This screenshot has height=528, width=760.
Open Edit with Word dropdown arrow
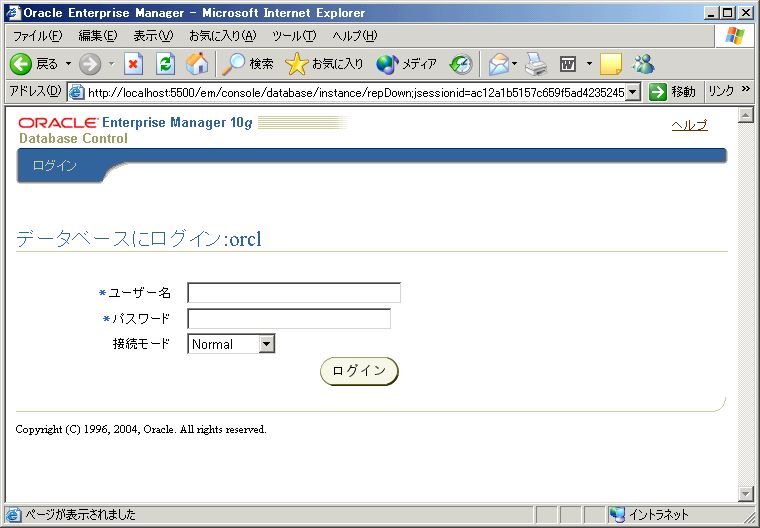[x=589, y=64]
